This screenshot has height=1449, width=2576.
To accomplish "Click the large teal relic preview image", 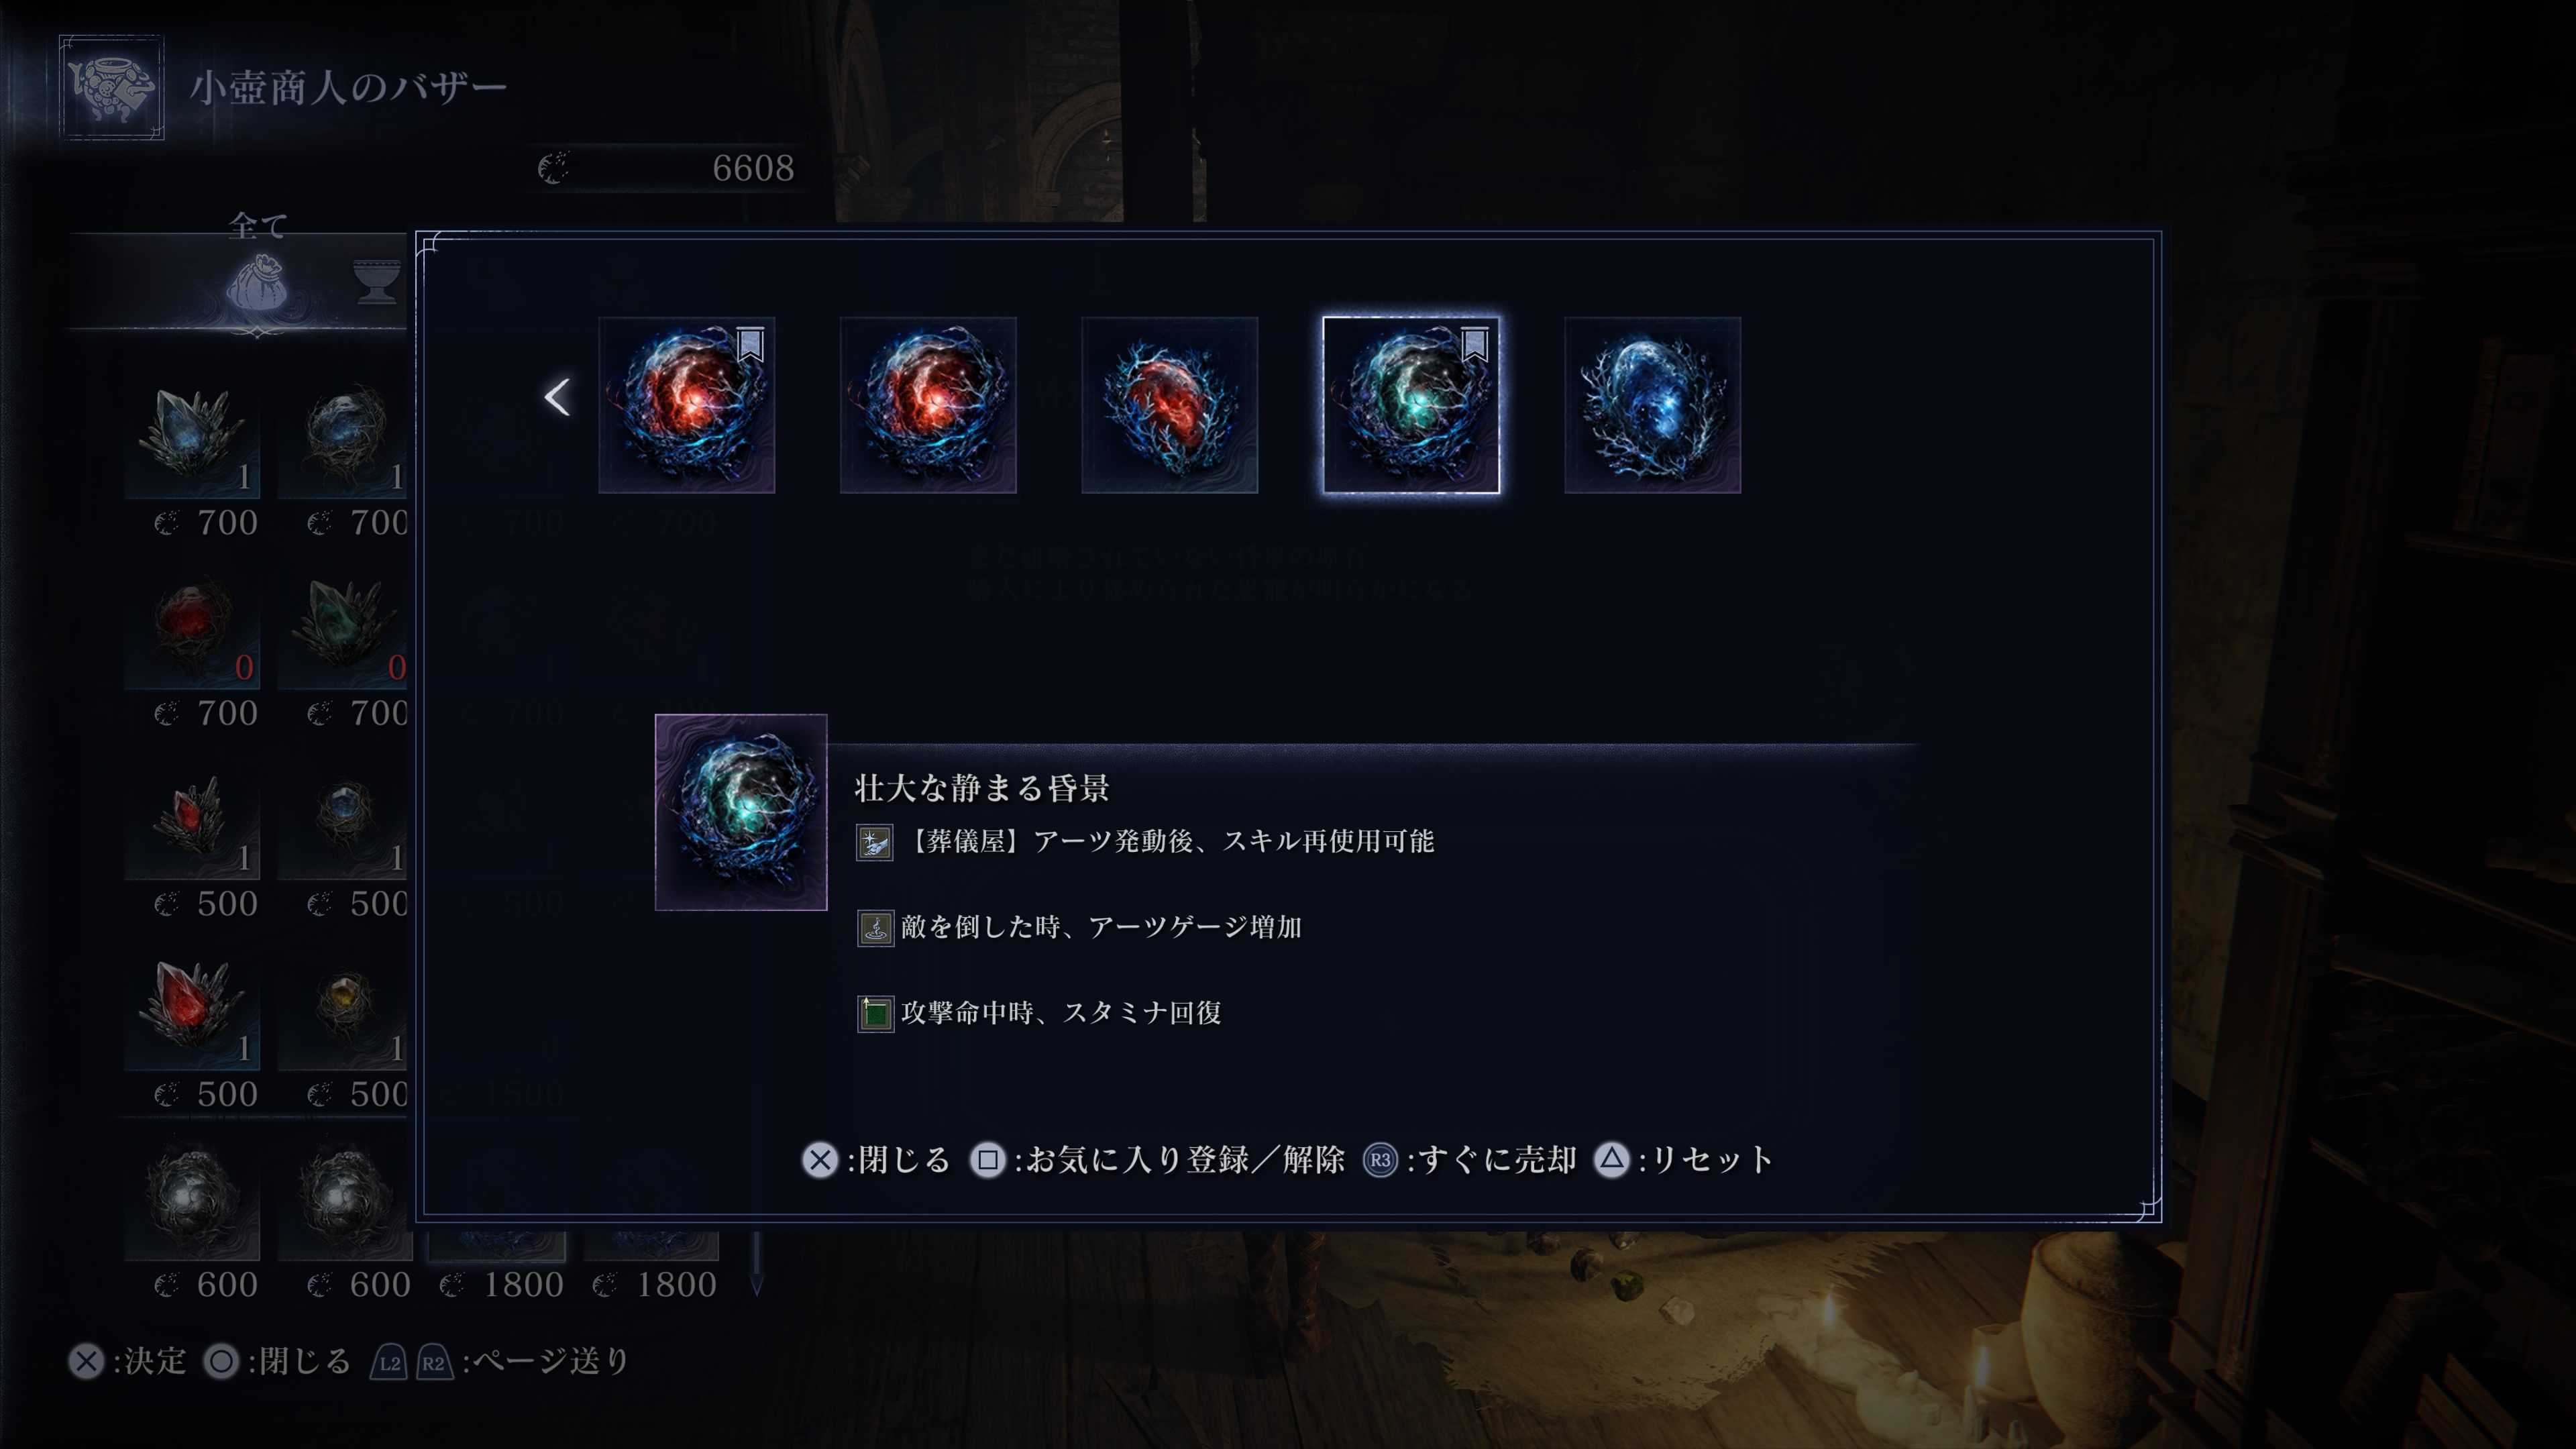I will click(741, 812).
